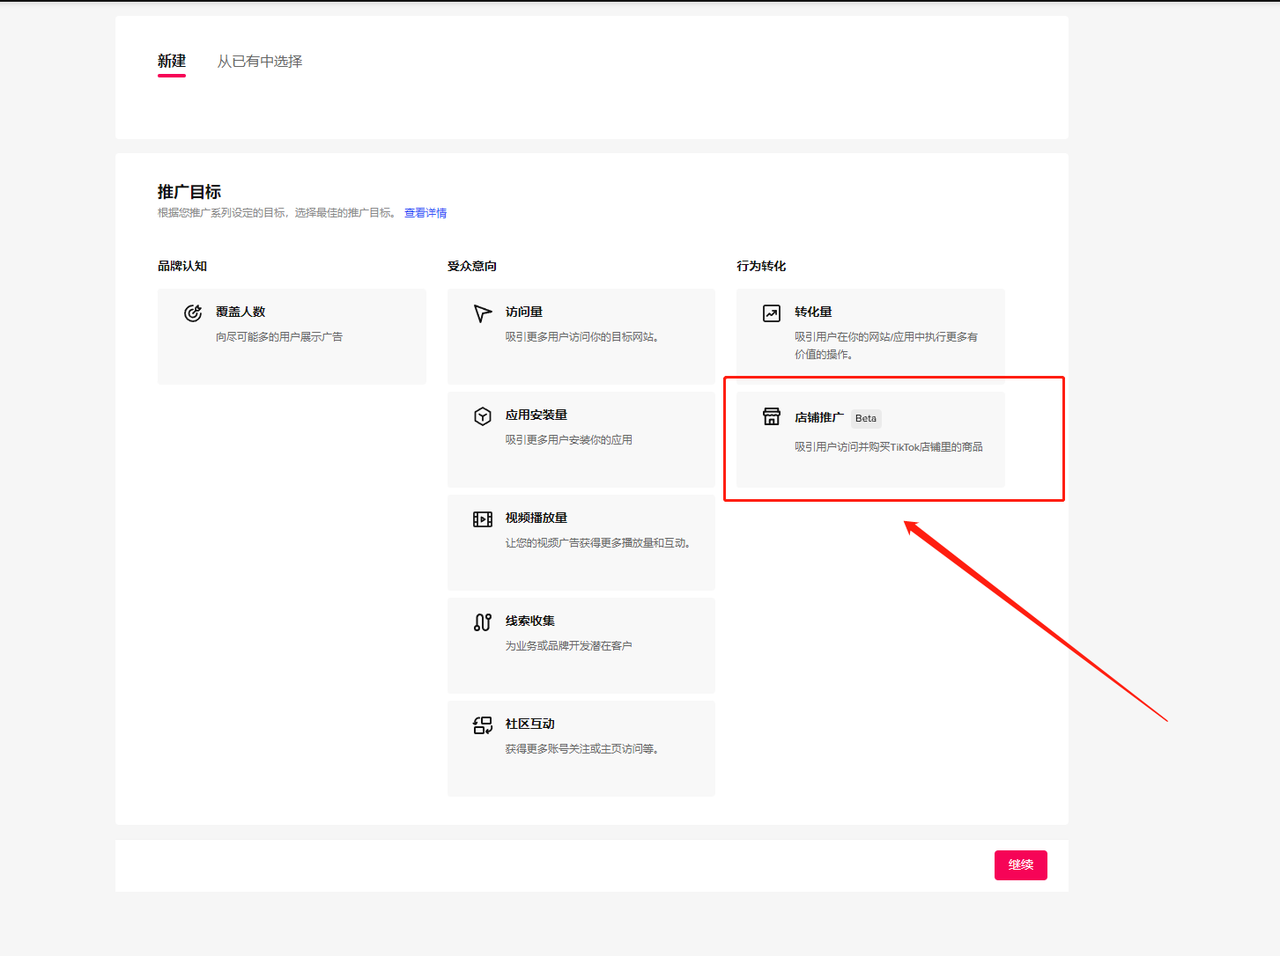
Task: Click the 应用安装量 cube icon
Action: pos(482,416)
